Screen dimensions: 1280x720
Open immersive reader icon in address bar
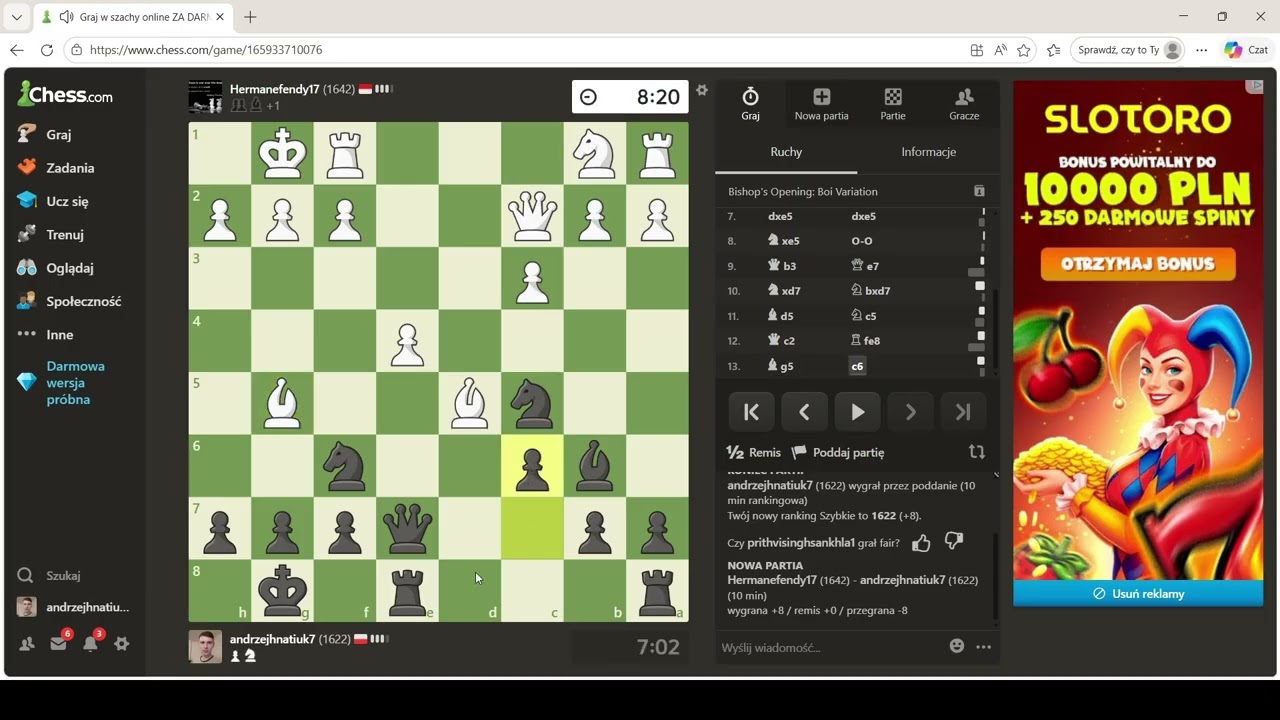1000,50
